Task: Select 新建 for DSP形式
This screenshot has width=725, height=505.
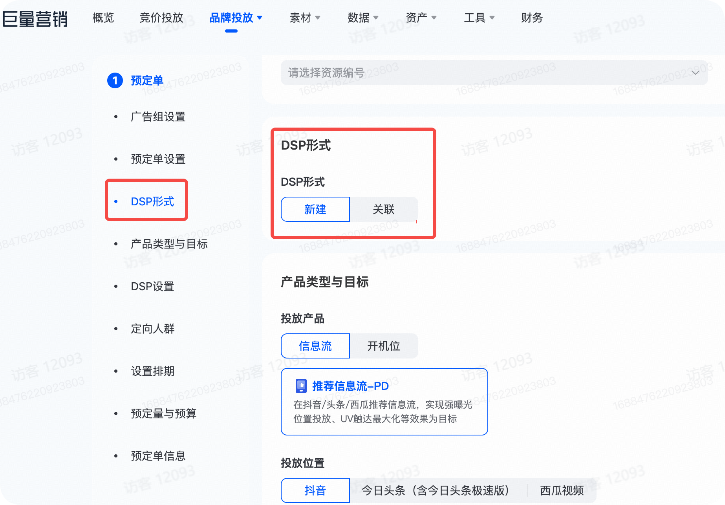Action: pos(315,209)
